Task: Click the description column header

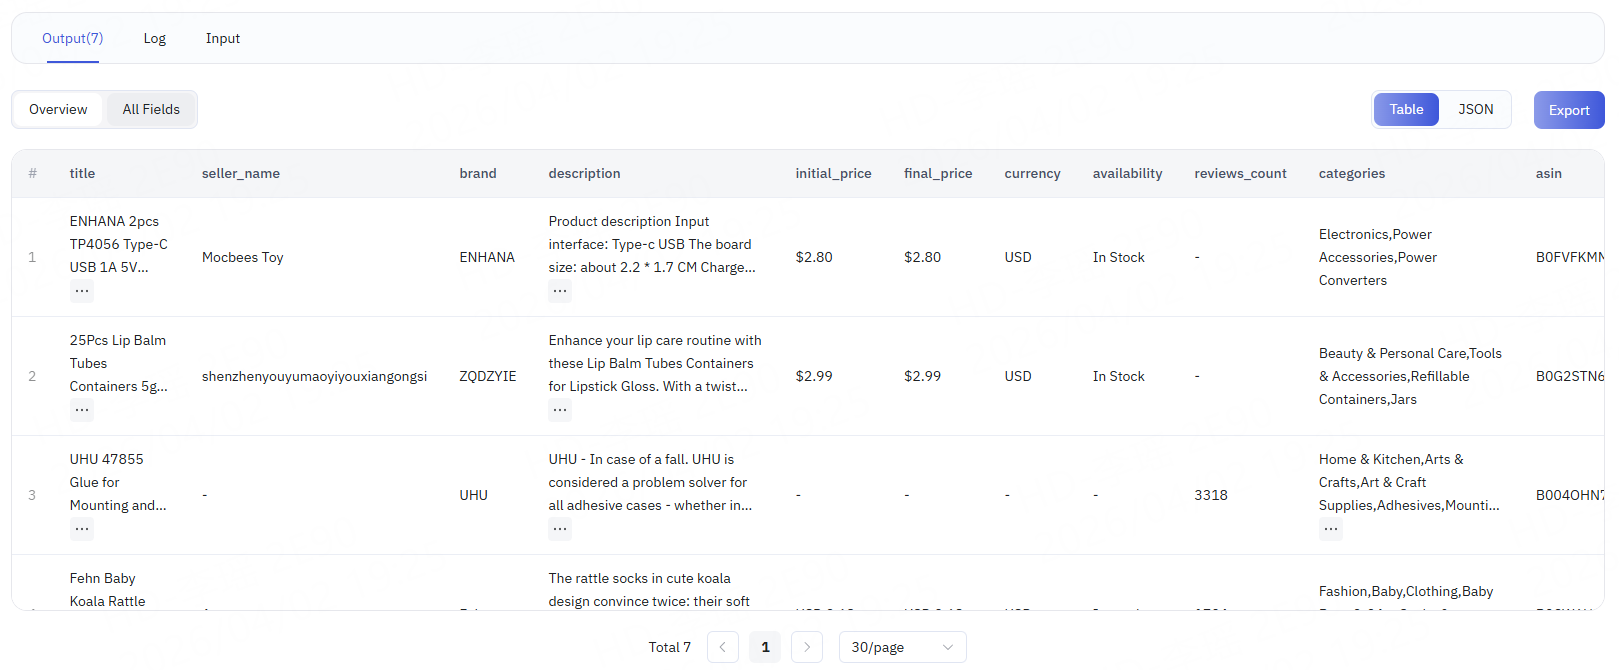Action: click(x=584, y=173)
